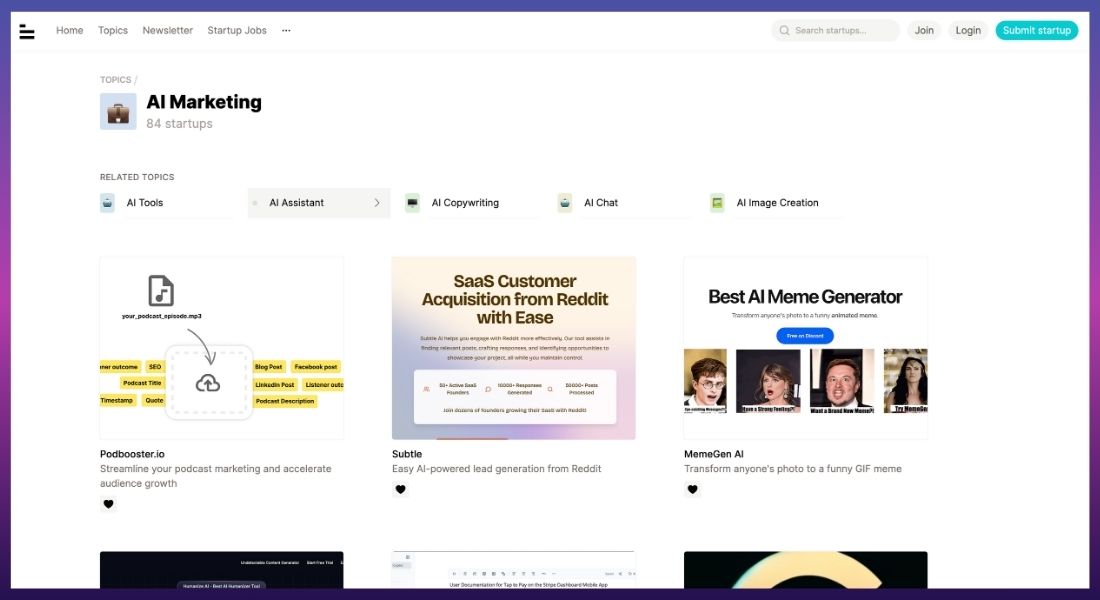Click the Submit startup button
This screenshot has width=1100, height=600.
pyautogui.click(x=1037, y=31)
